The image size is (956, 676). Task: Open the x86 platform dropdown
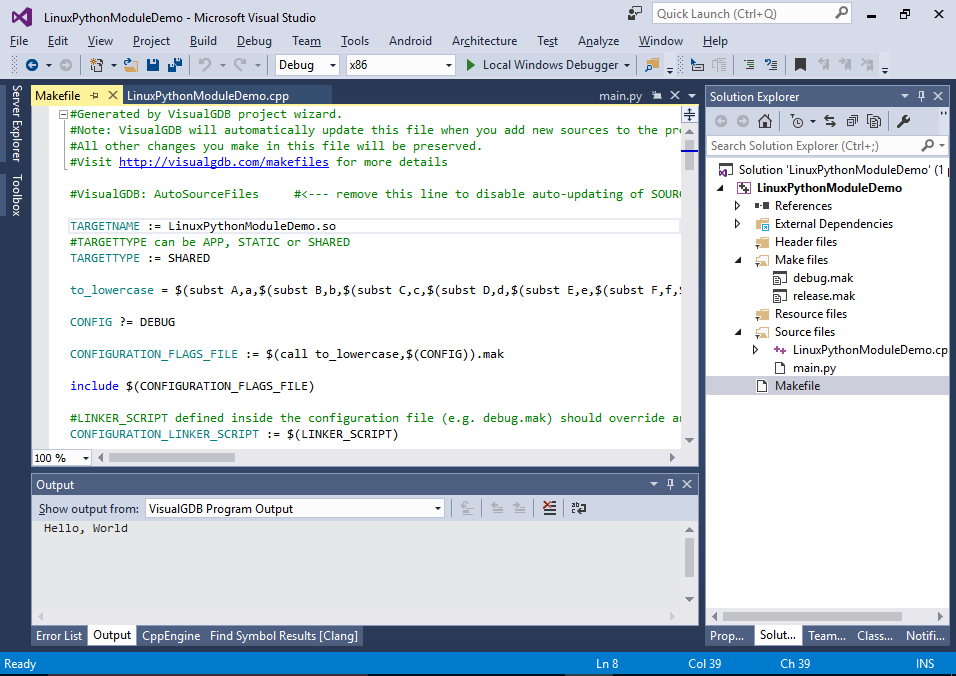click(449, 65)
